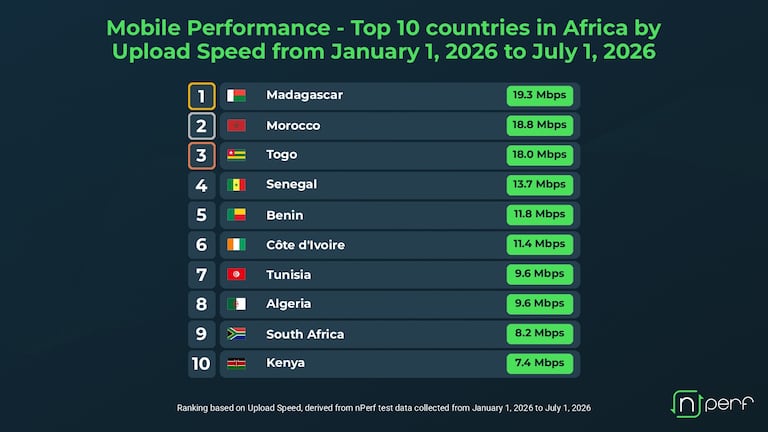Click the Tunisia flag icon
768x432 pixels.
[236, 274]
